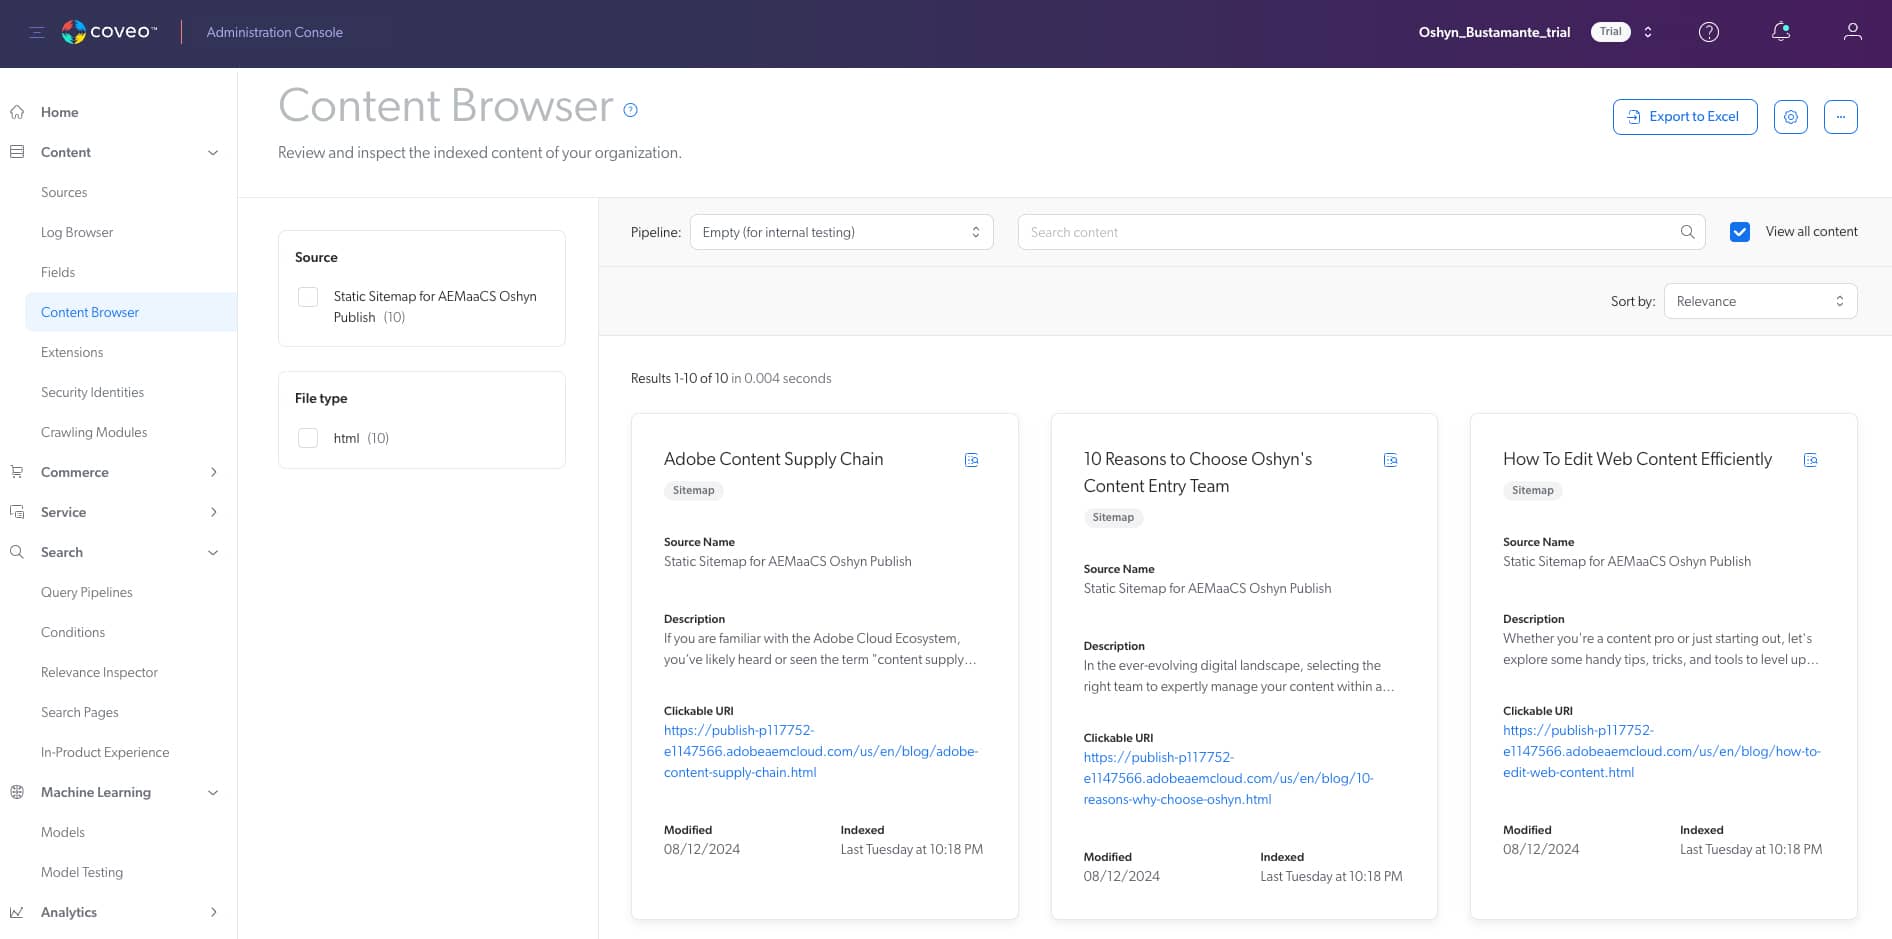Screen dimensions: 1892x939
Task: Click the quick view icon on Adobe Content Supply Chain
Action: tap(971, 460)
